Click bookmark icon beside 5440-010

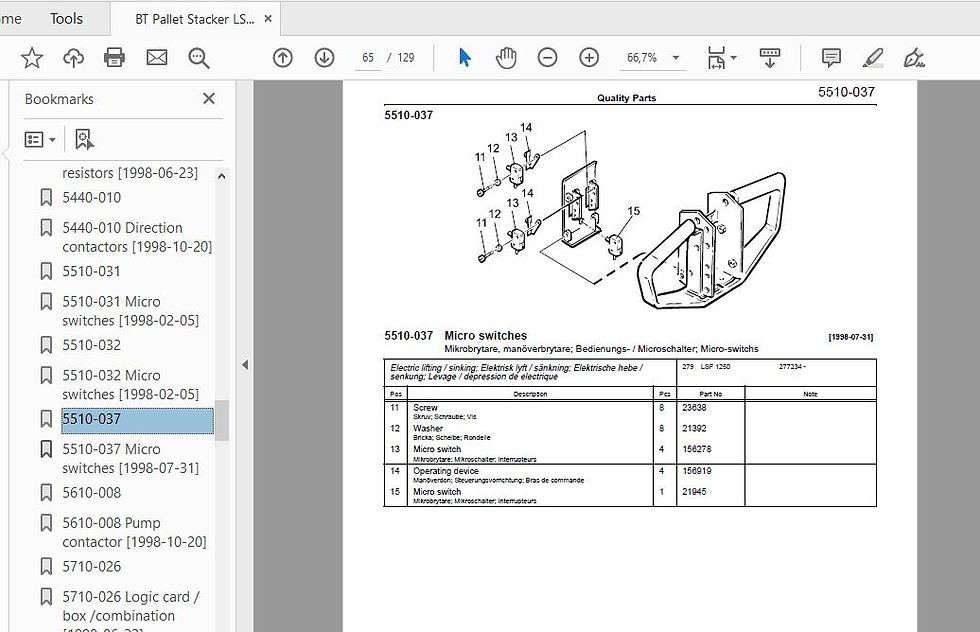pyautogui.click(x=46, y=198)
